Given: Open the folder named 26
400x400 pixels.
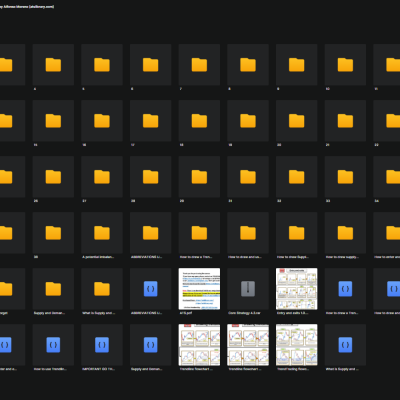Looking at the screenshot, I should 53,177.
